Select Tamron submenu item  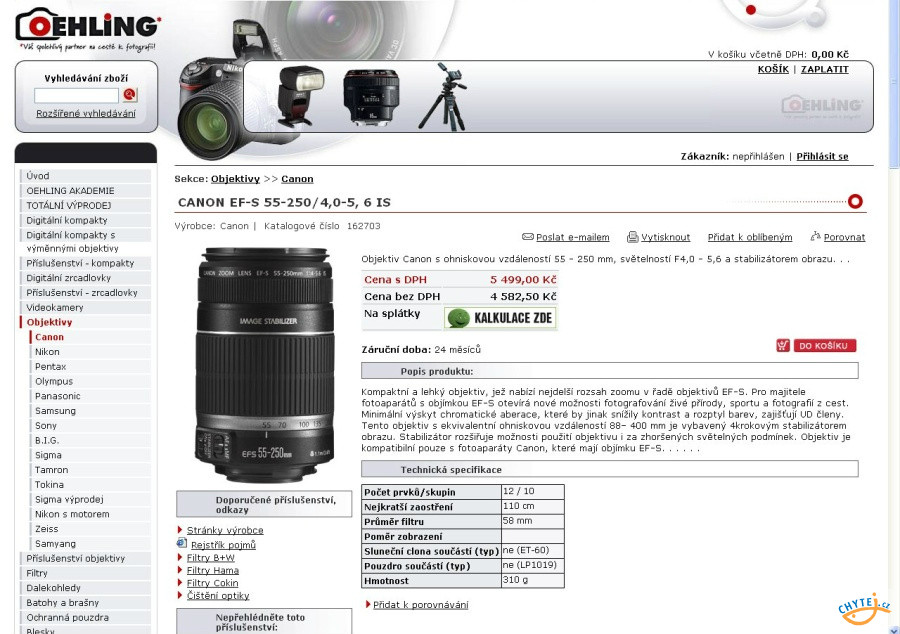coord(91,470)
